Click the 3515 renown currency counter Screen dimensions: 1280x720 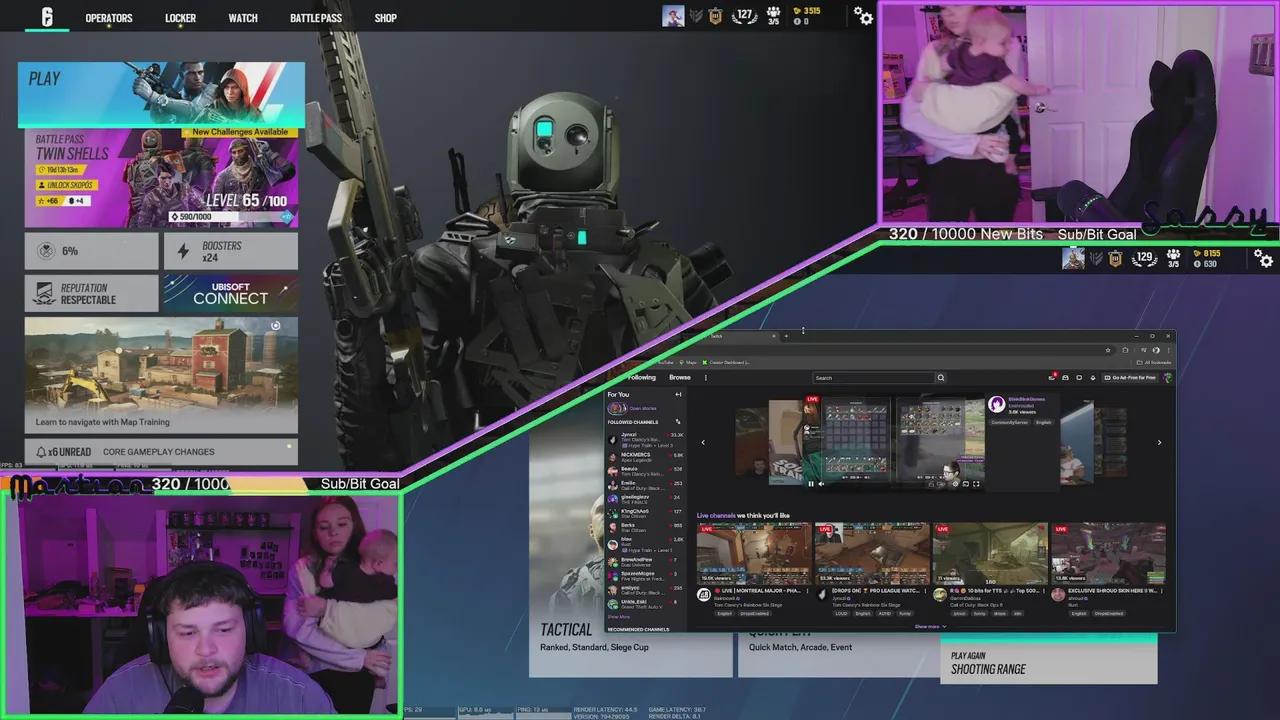tap(806, 12)
